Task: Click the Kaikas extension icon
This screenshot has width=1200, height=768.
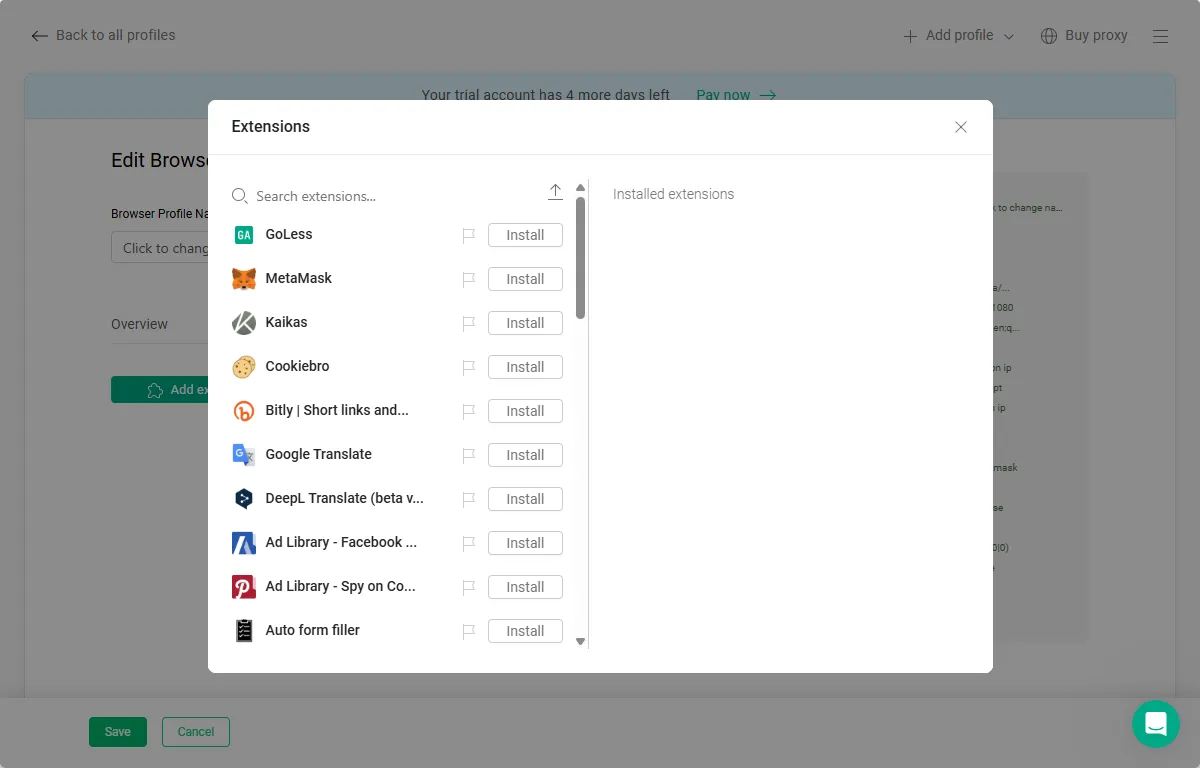Action: click(244, 323)
